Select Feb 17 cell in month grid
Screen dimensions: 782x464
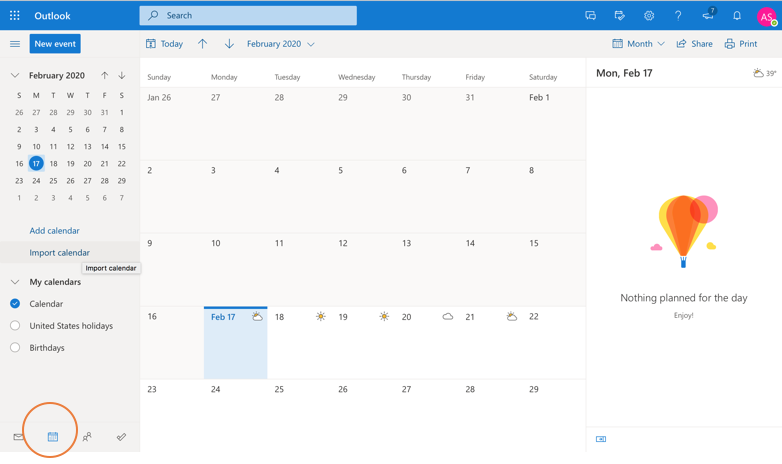(235, 343)
